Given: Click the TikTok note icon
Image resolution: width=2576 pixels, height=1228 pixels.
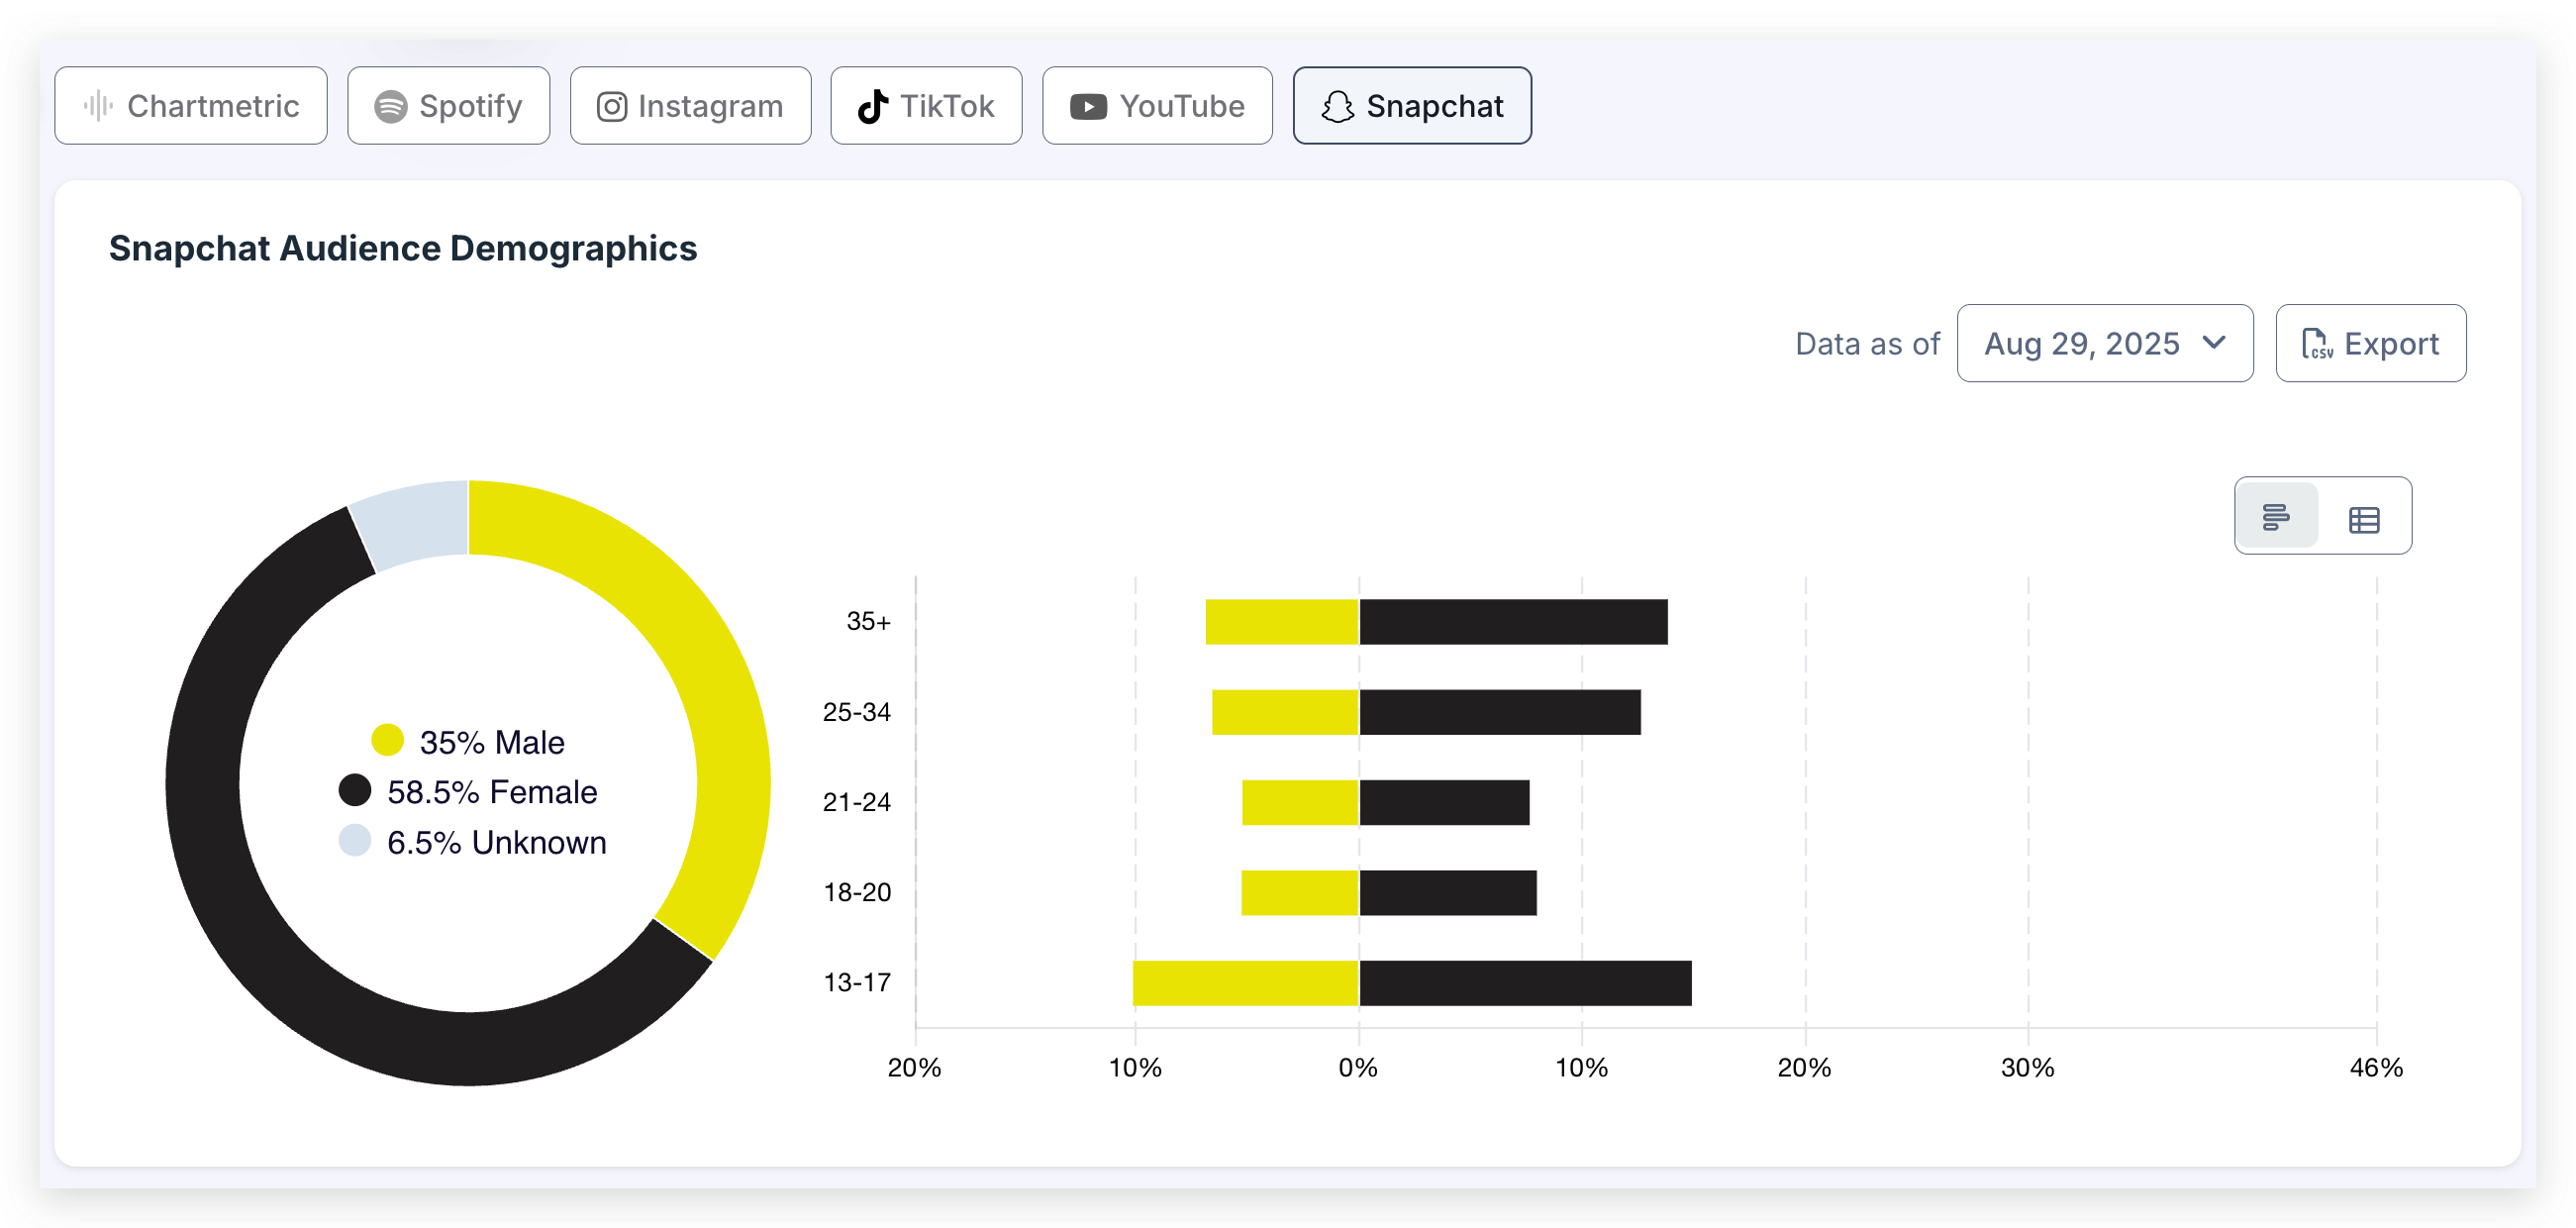Looking at the screenshot, I should 873,106.
